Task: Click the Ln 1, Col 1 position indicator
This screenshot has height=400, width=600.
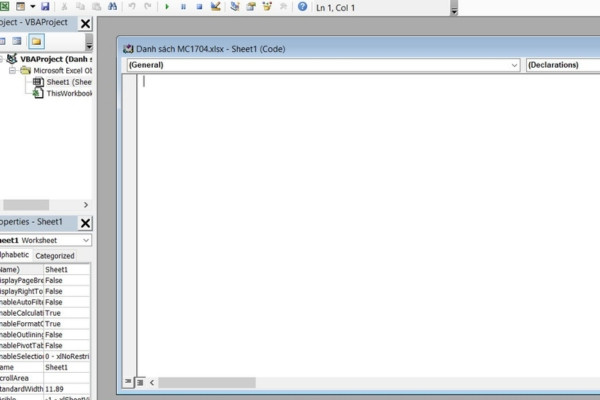Action: click(335, 8)
